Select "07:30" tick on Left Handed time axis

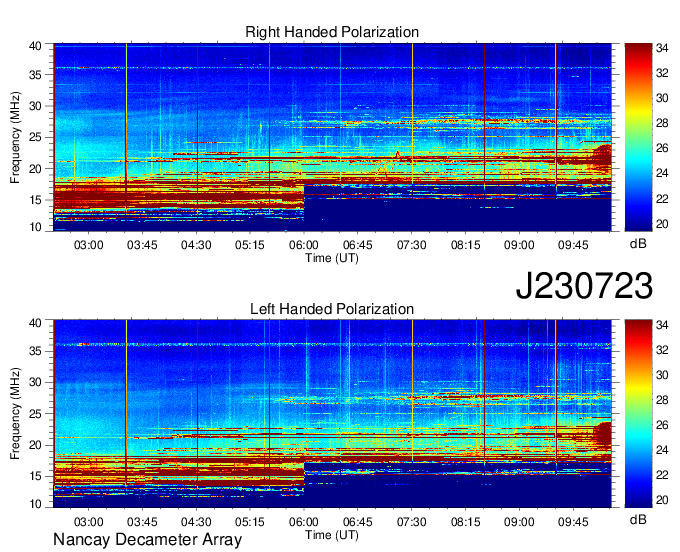pos(412,522)
